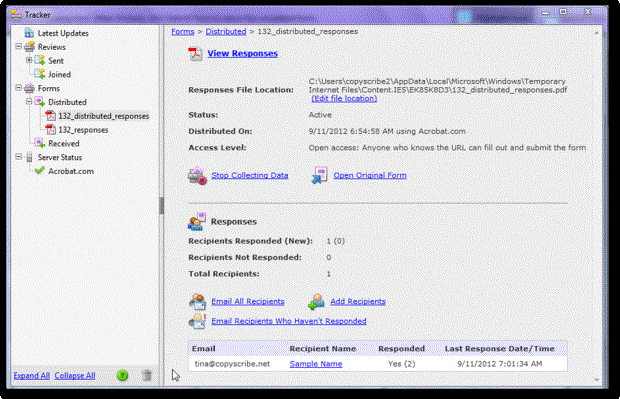Click the PDF icon next to View Responses
This screenshot has height=399, width=620.
(195, 54)
